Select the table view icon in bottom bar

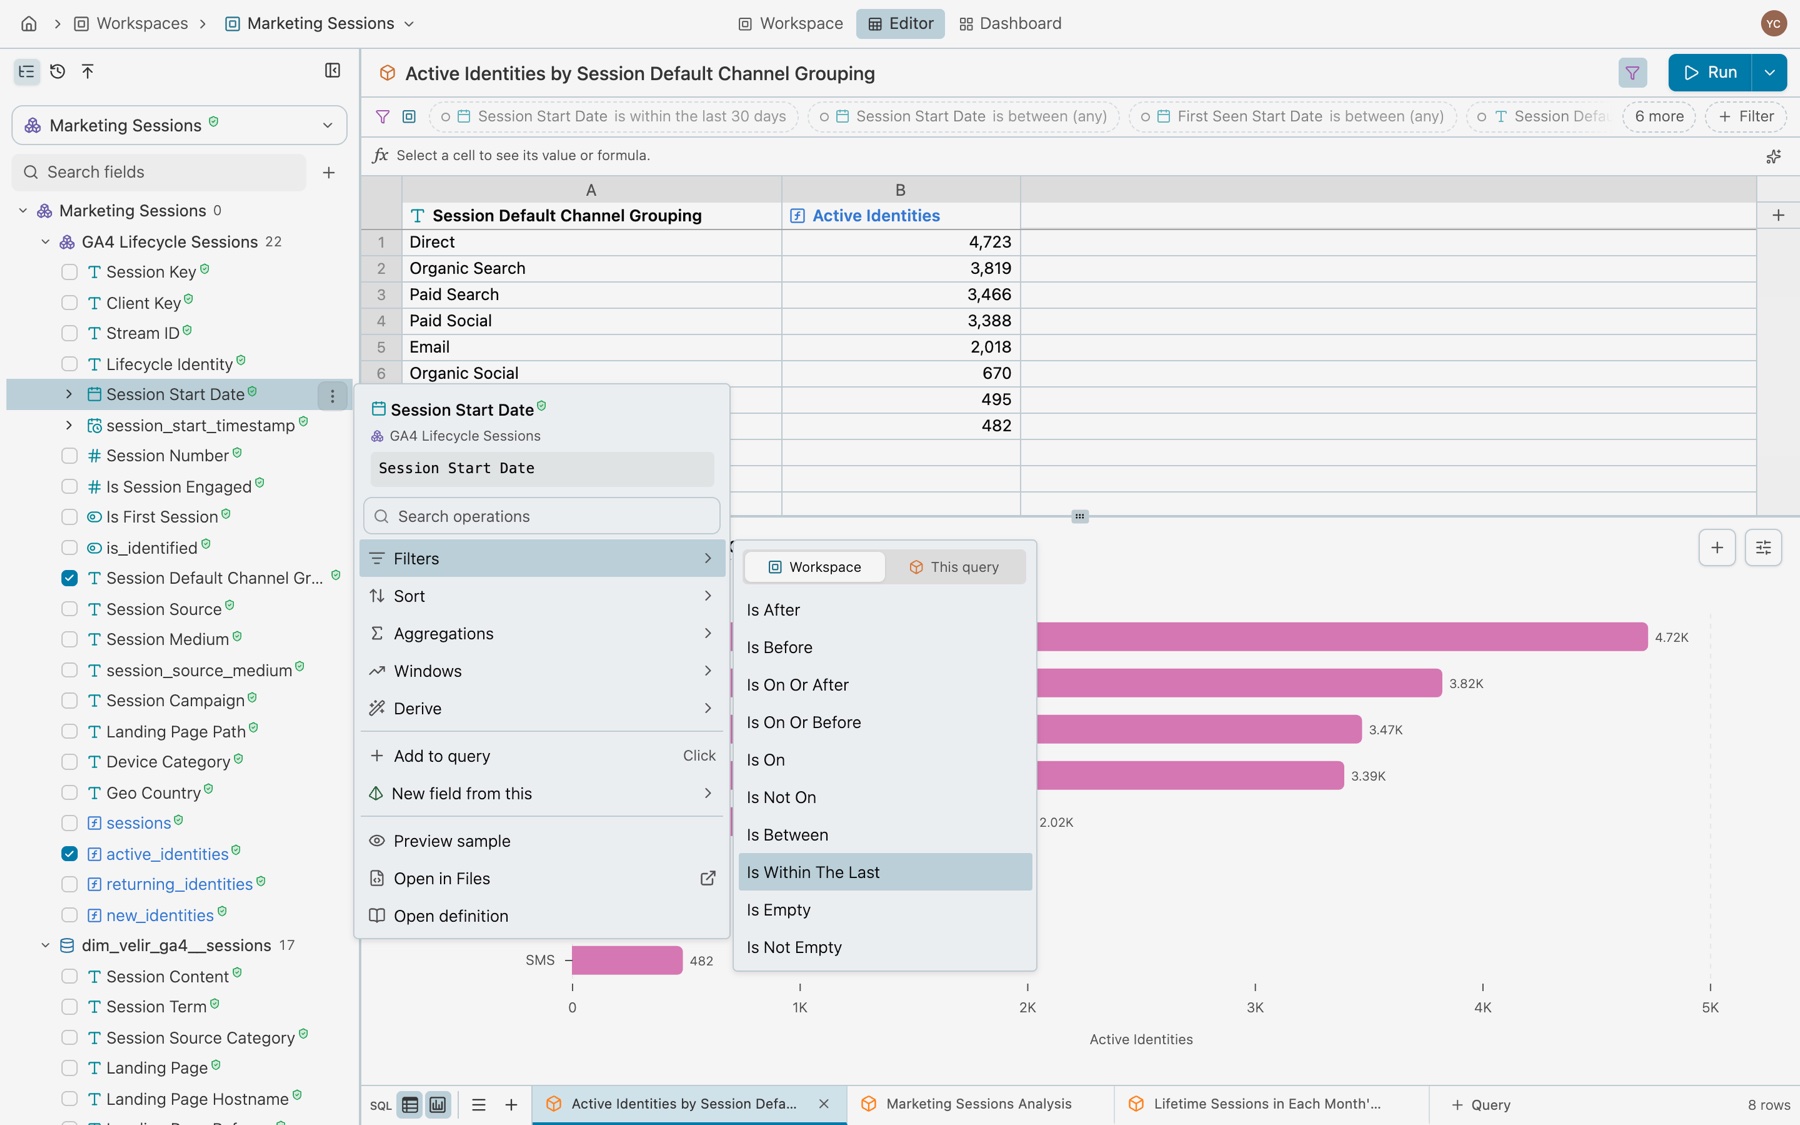(410, 1105)
